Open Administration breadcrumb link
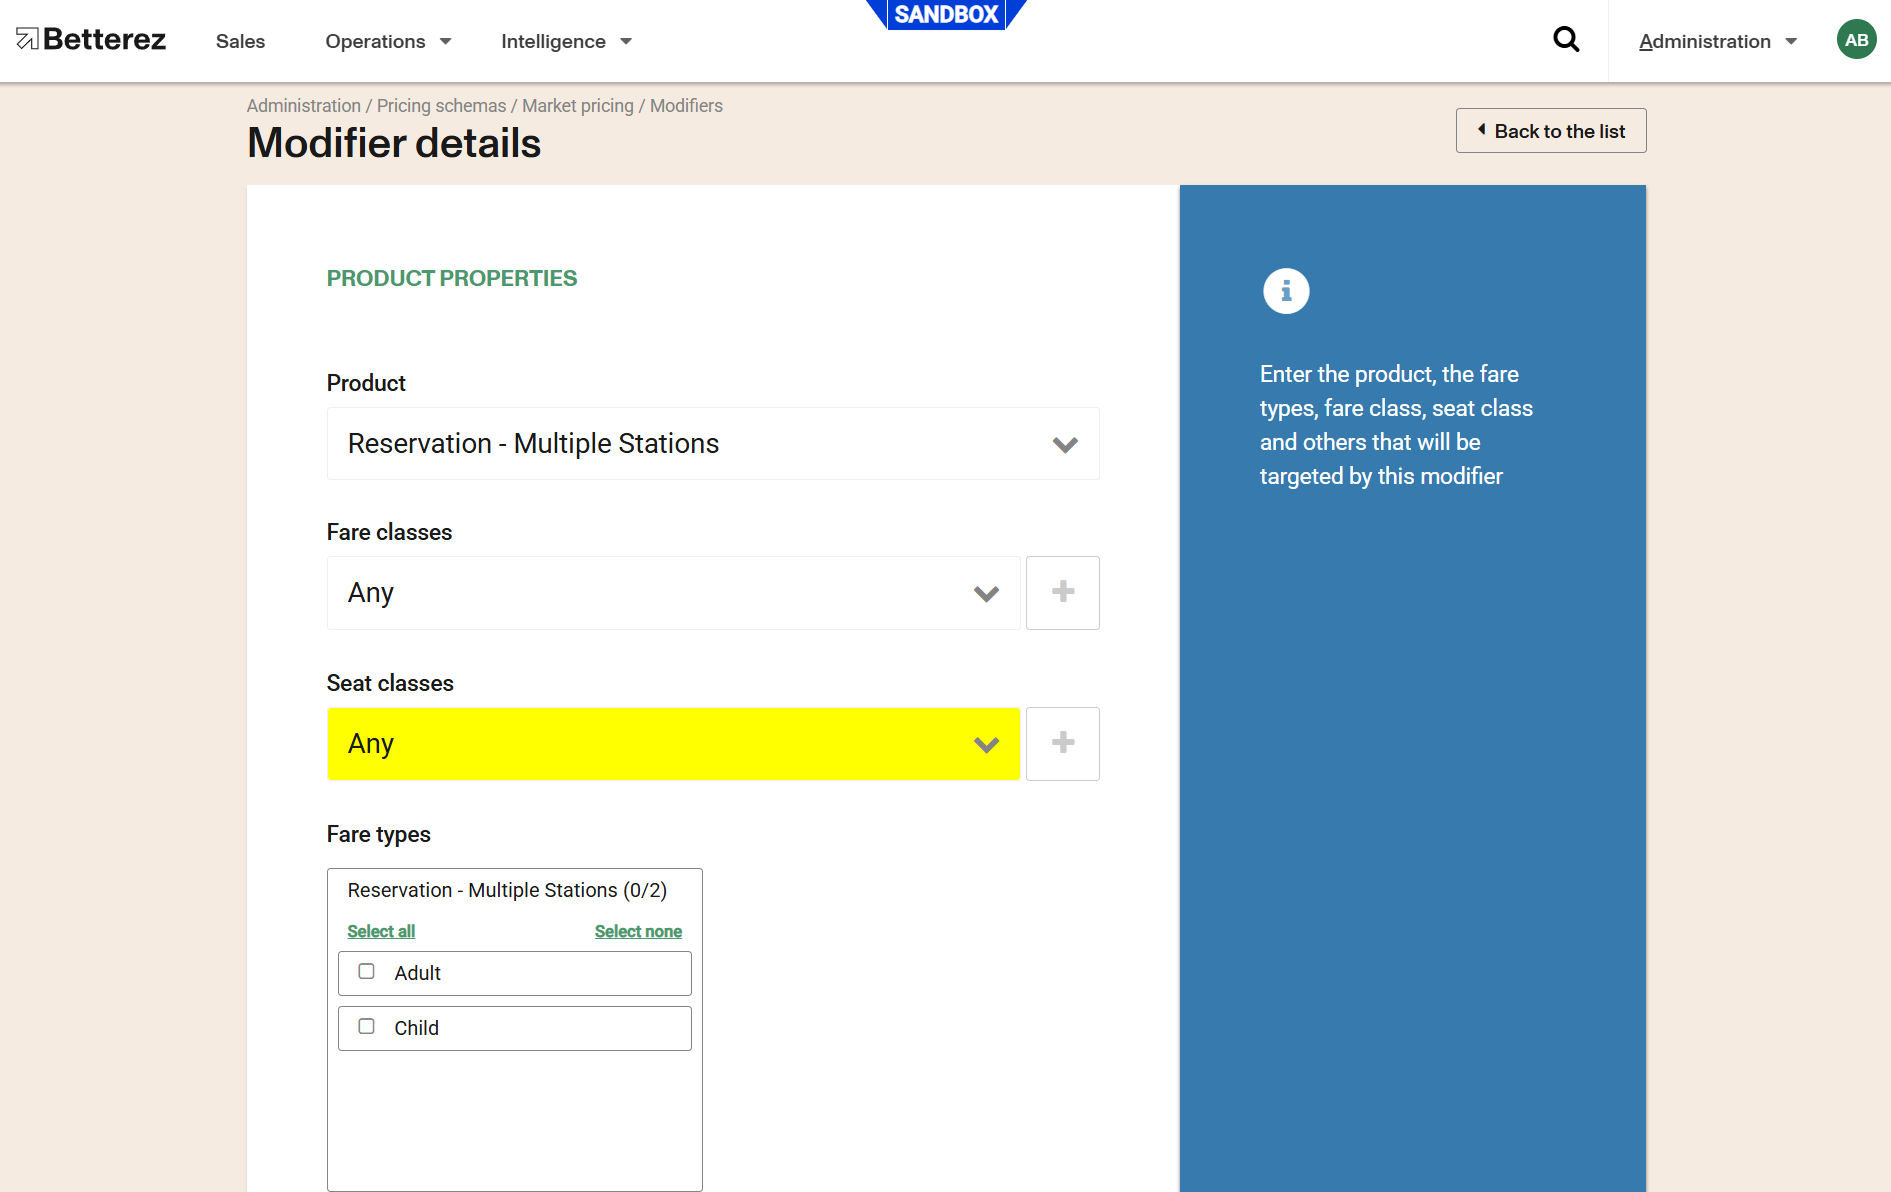This screenshot has width=1891, height=1192. [x=304, y=106]
